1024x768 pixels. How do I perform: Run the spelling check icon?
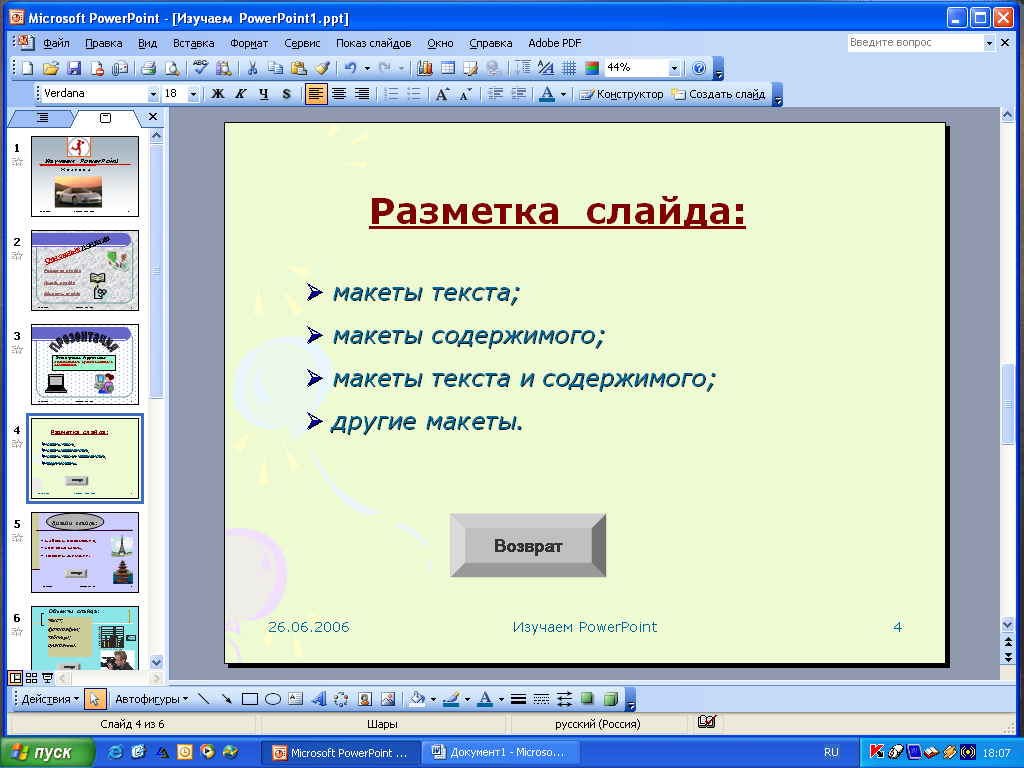click(200, 68)
